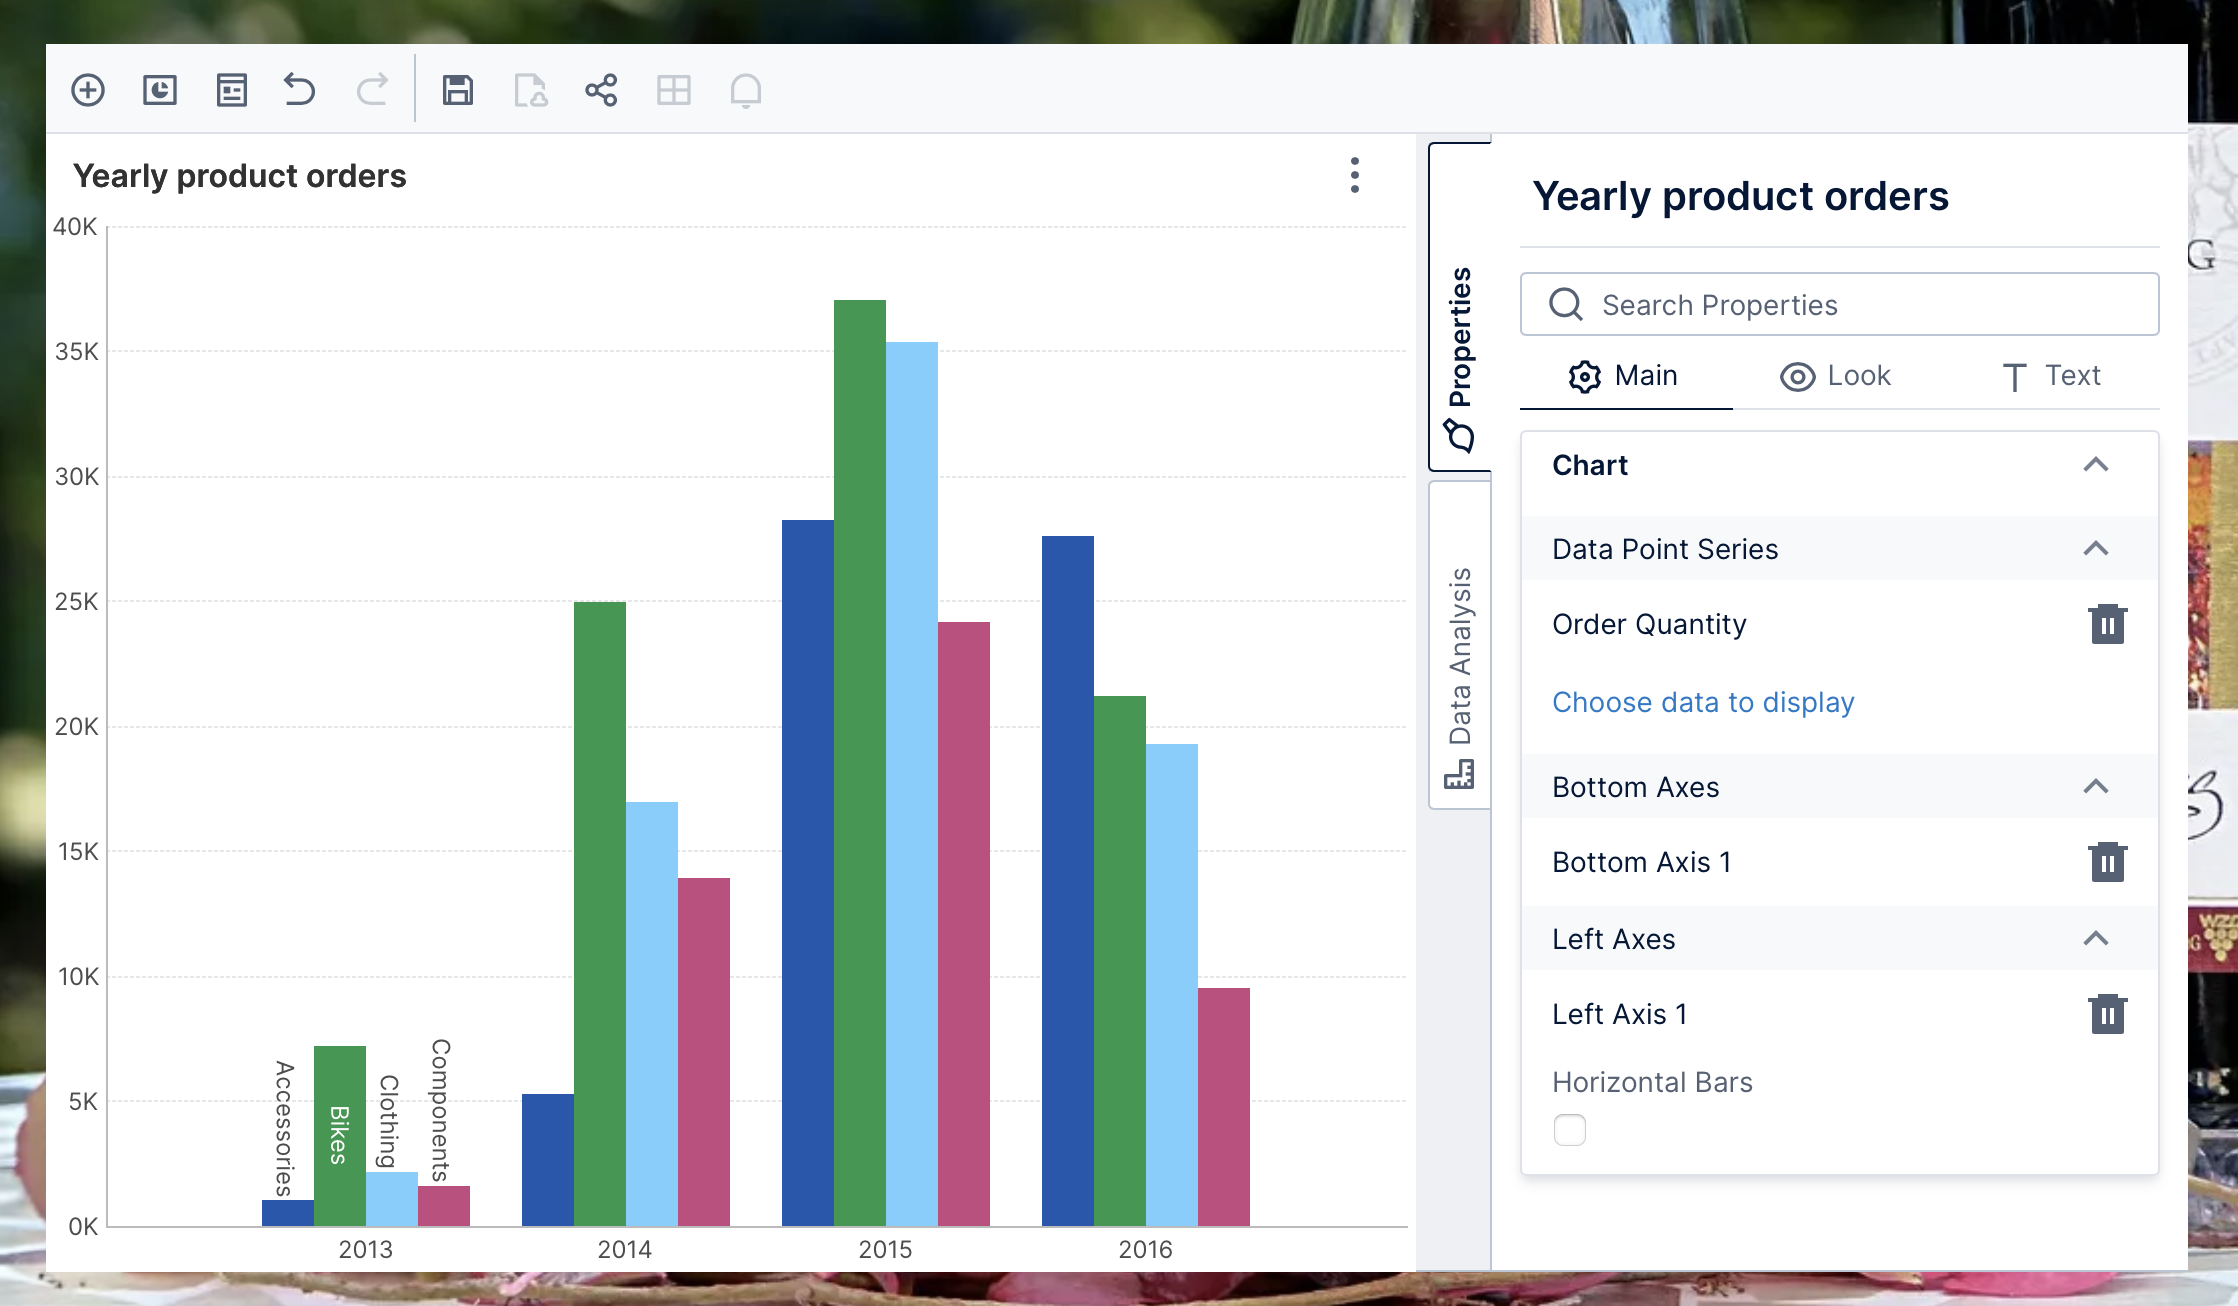The image size is (2238, 1306).
Task: Open the Bottom Axis 1 entry
Action: click(1641, 862)
